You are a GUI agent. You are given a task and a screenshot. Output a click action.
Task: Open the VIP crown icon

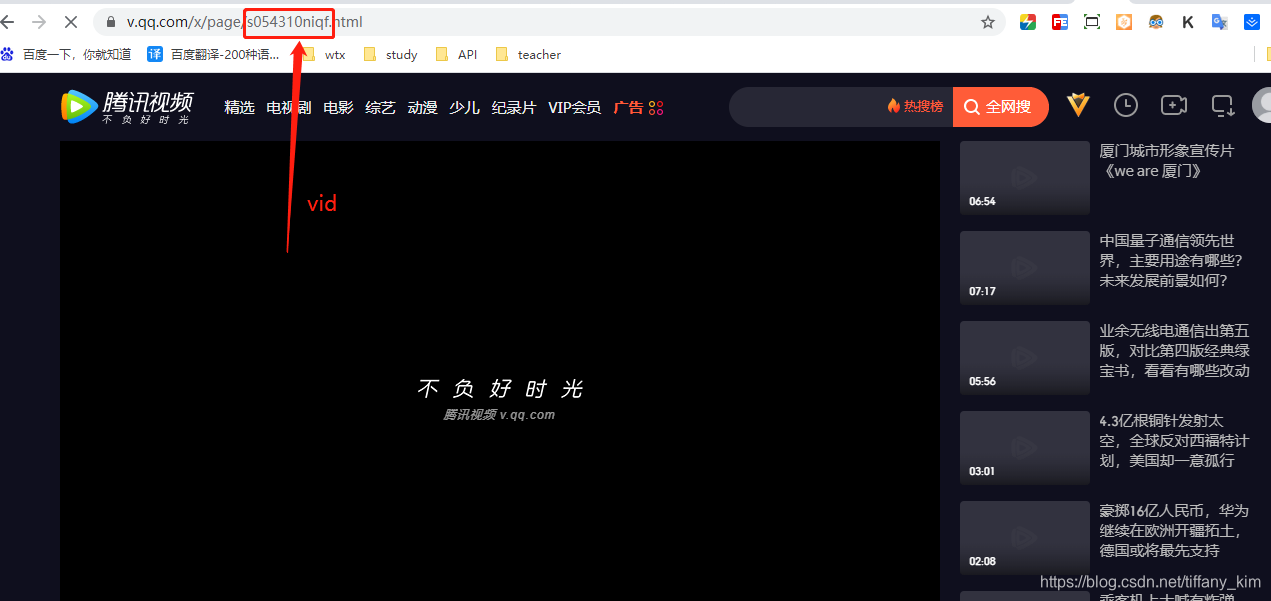click(x=1078, y=105)
